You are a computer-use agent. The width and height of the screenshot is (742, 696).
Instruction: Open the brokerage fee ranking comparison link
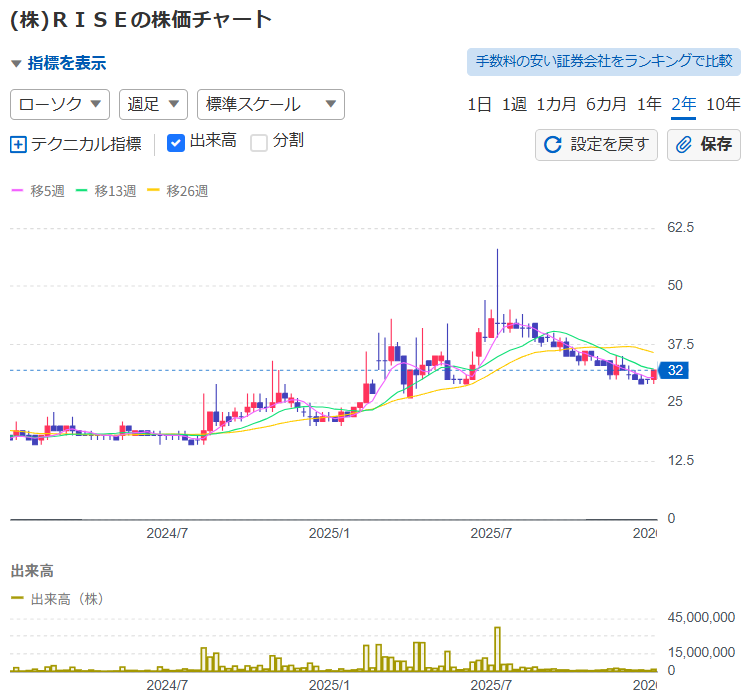(603, 62)
